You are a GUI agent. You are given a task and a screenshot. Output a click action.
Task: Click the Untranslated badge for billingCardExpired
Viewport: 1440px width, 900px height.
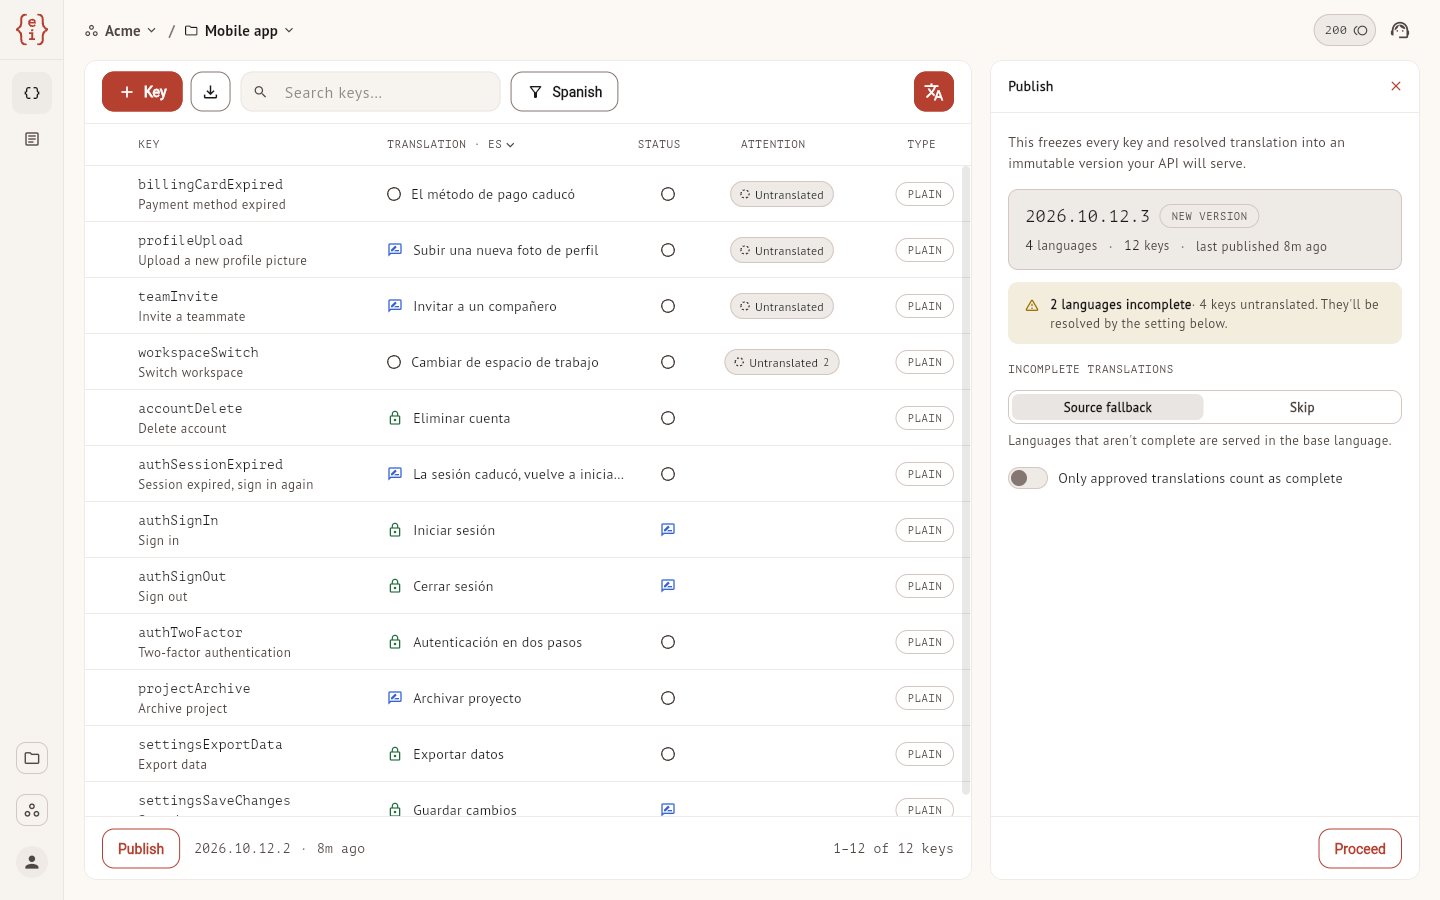[x=782, y=194]
